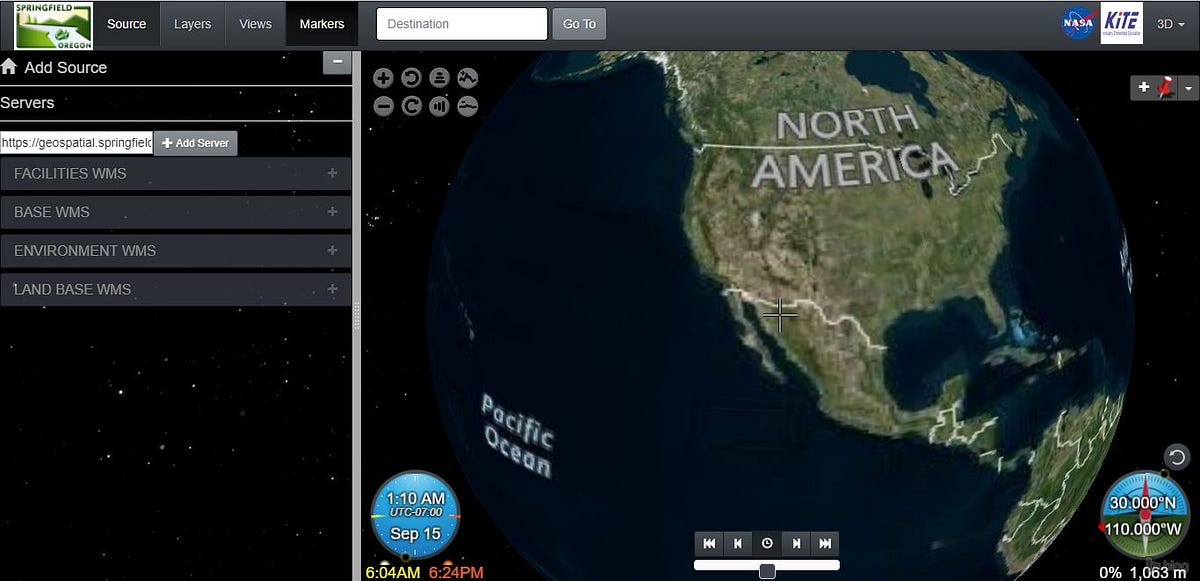Click the tilt view control

click(438, 77)
